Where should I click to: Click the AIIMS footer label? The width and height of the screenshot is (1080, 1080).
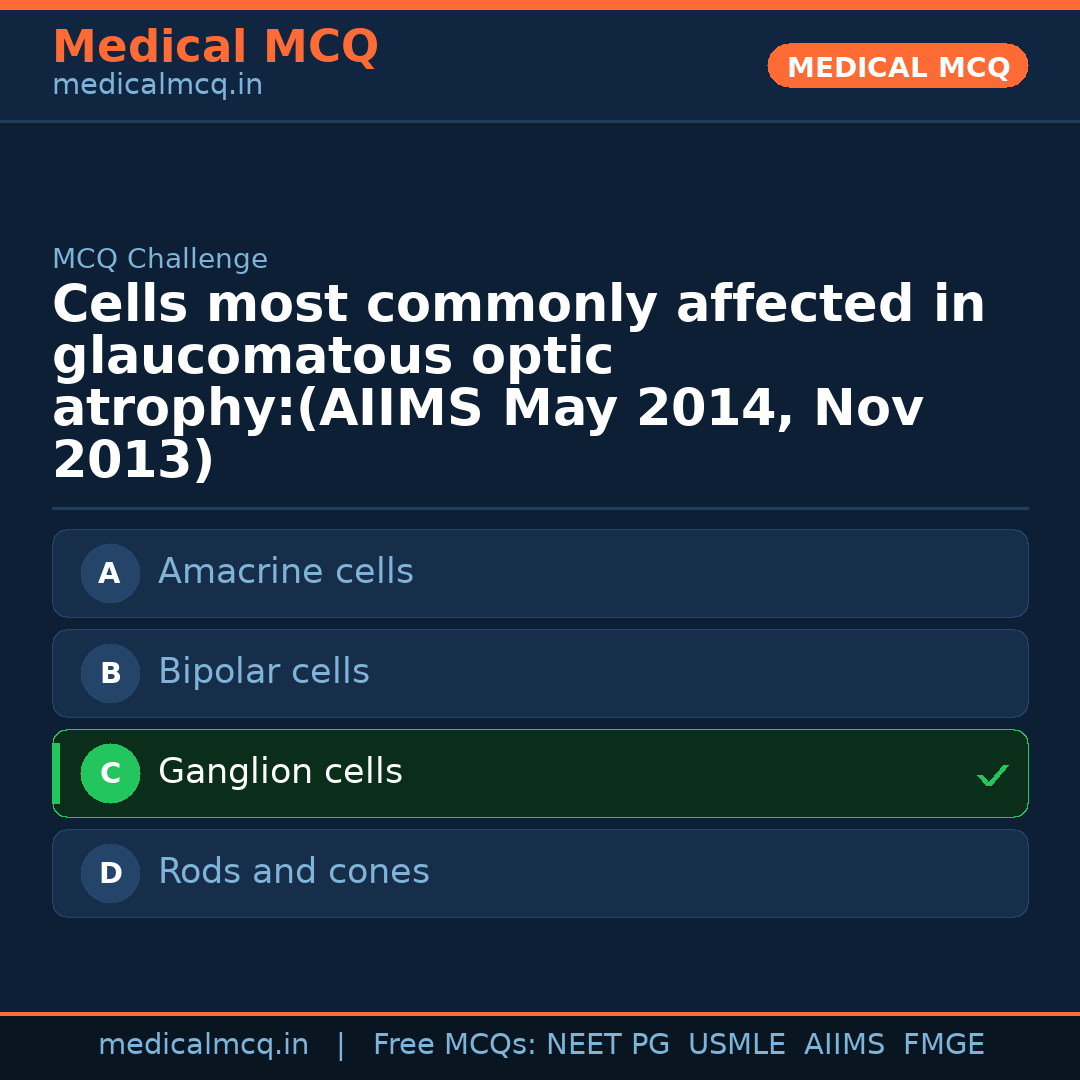point(844,1045)
